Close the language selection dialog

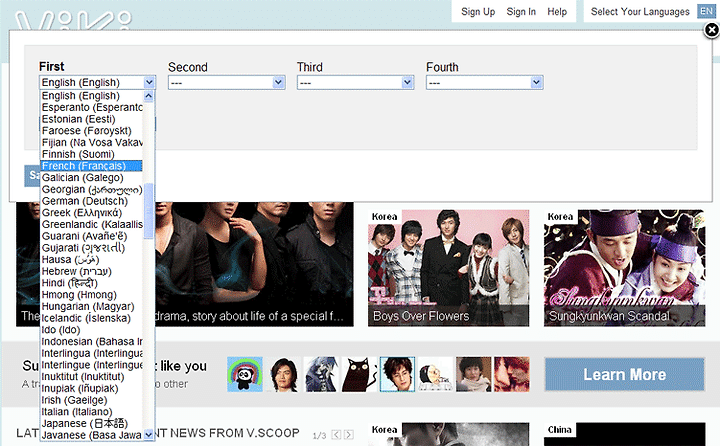click(711, 30)
